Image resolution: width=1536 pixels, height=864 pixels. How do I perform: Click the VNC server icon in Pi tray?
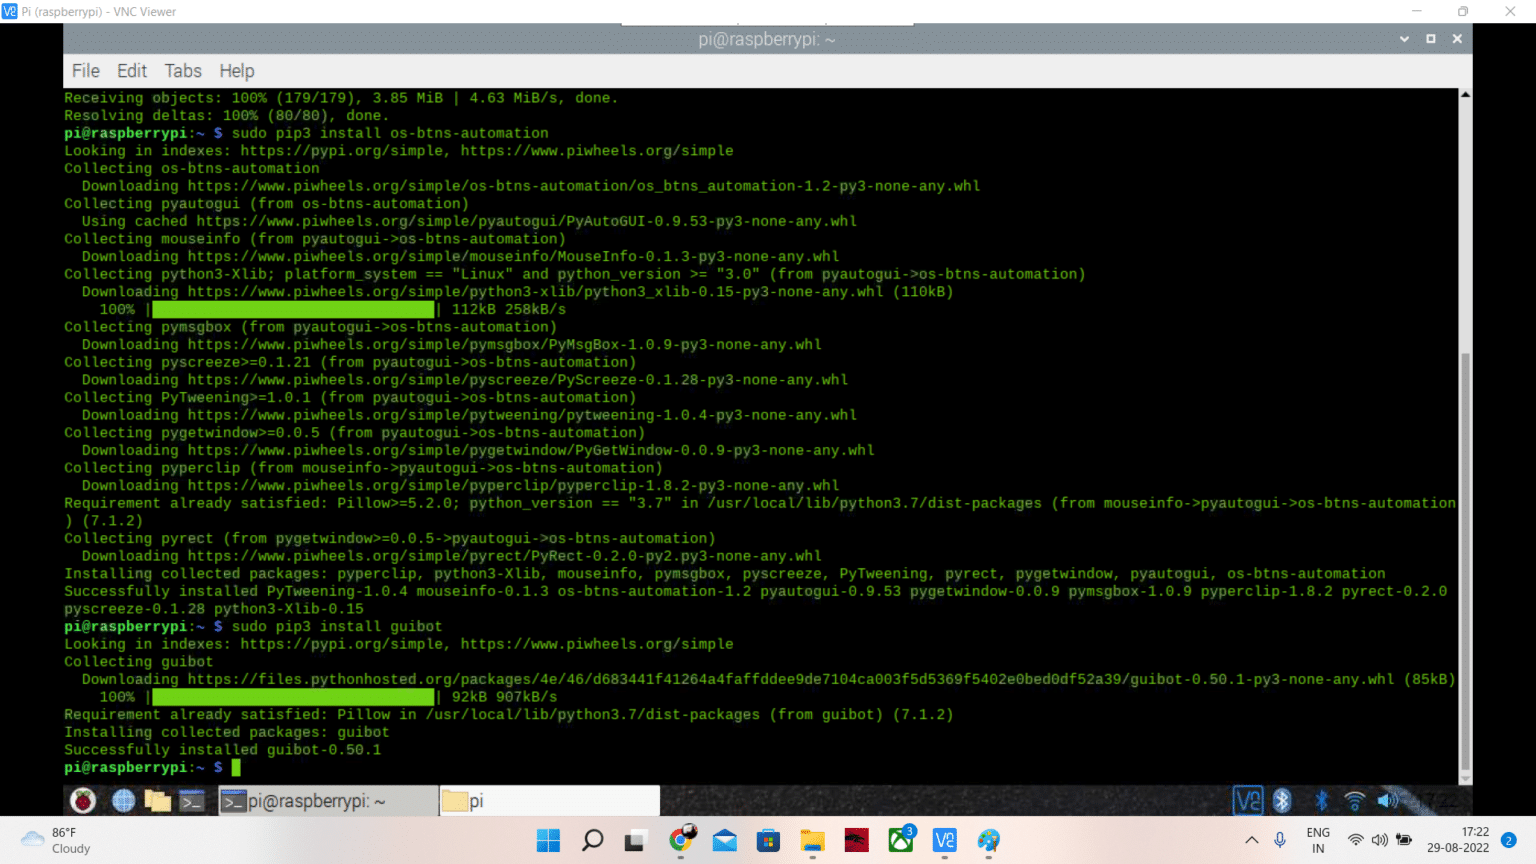pyautogui.click(x=1247, y=800)
